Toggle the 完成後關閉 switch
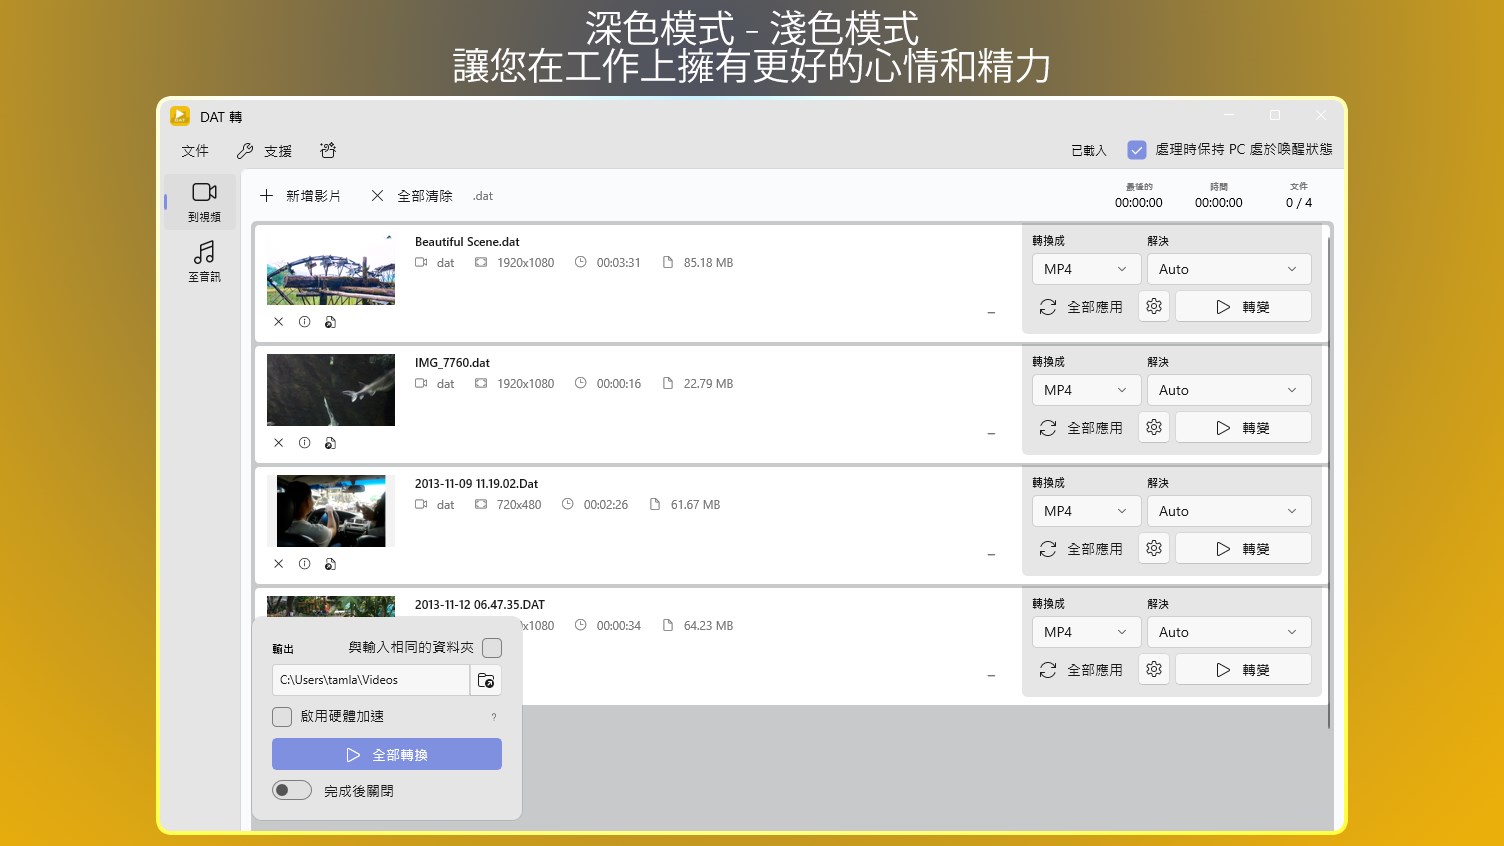This screenshot has width=1504, height=846. click(292, 790)
